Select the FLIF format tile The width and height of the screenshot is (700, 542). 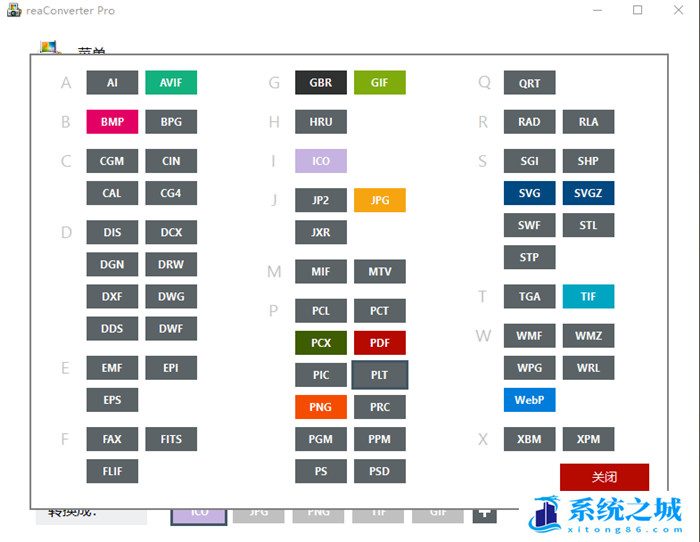pos(112,472)
